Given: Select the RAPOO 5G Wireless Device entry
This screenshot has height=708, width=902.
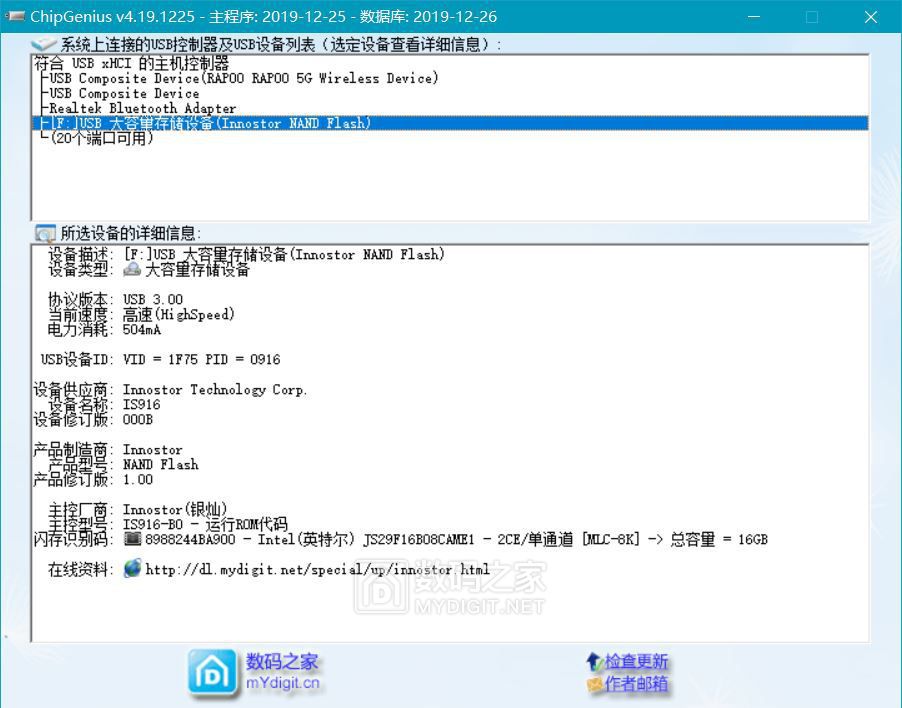Looking at the screenshot, I should click(244, 78).
